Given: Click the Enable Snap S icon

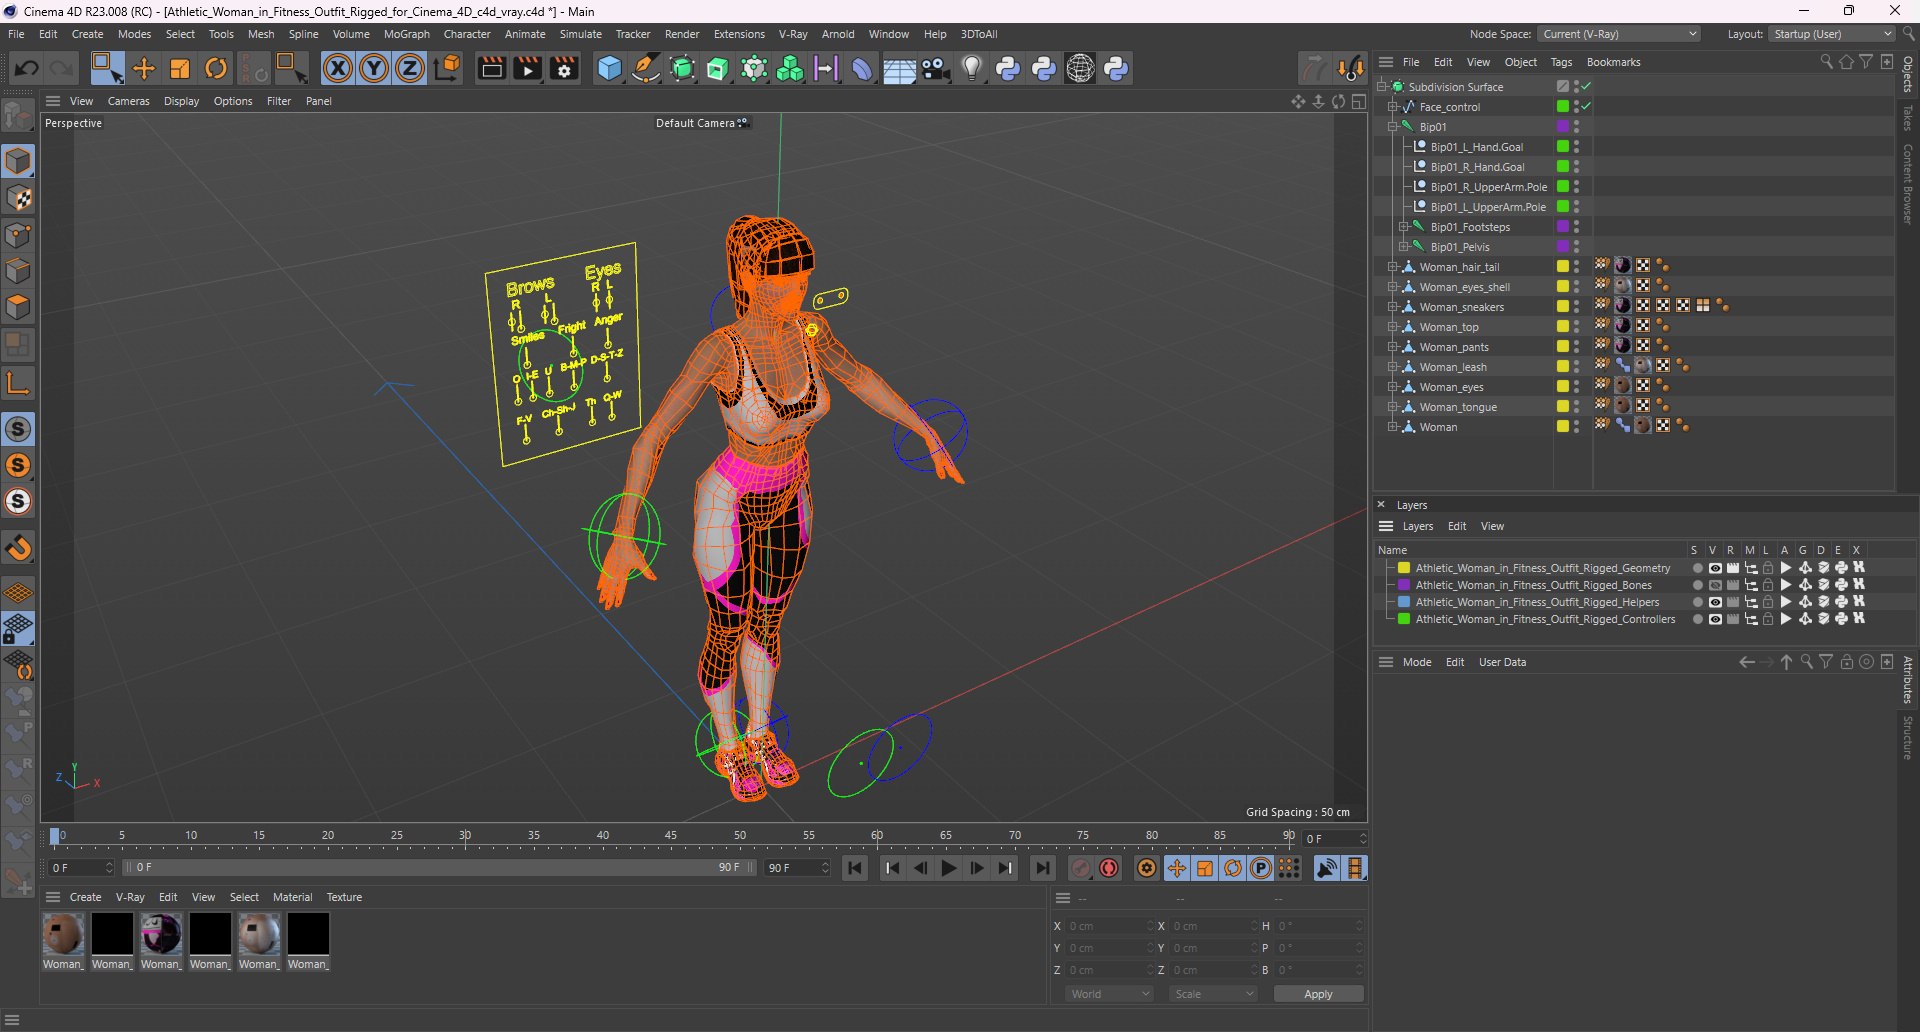Looking at the screenshot, I should 18,429.
